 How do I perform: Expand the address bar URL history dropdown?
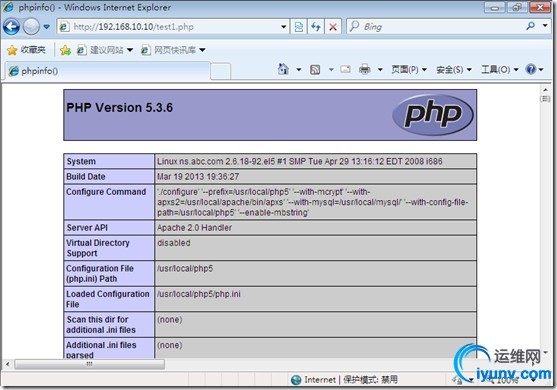click(283, 27)
